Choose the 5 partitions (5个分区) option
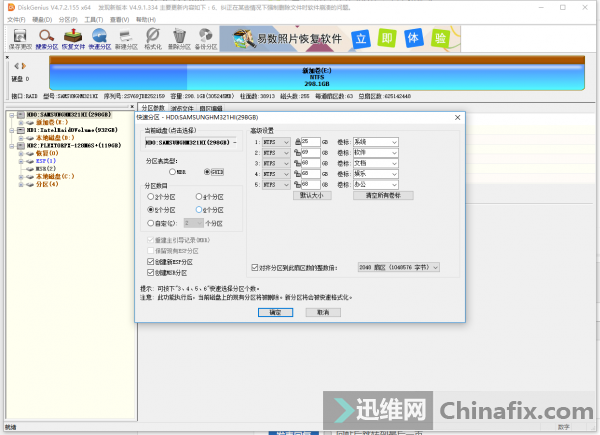This screenshot has height=435, width=600. click(x=161, y=210)
